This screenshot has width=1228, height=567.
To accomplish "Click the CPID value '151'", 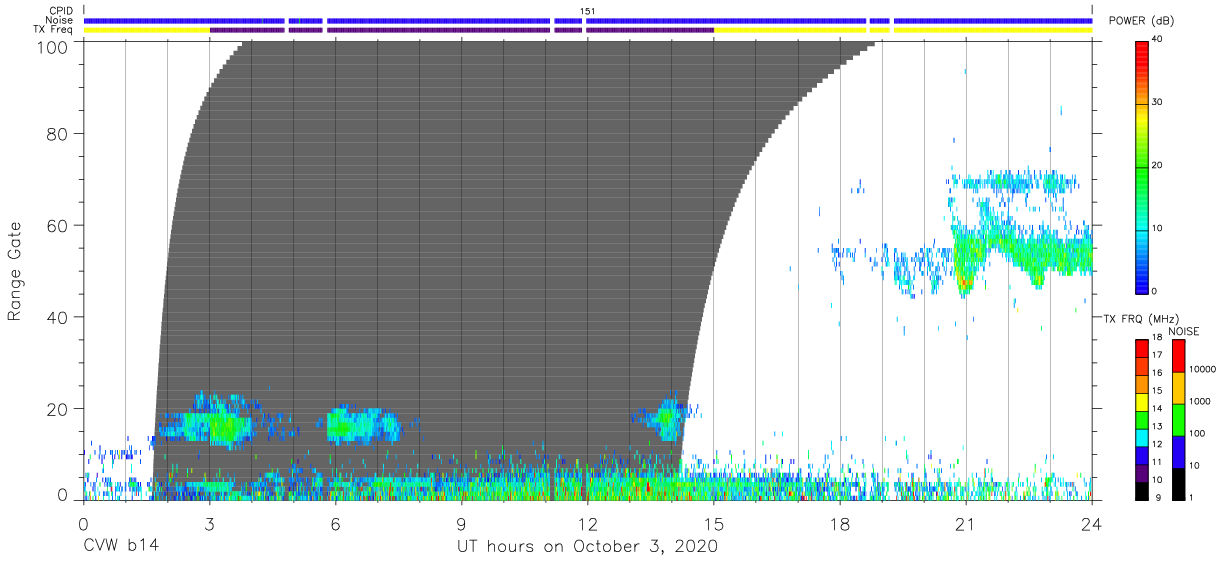I will [588, 10].
